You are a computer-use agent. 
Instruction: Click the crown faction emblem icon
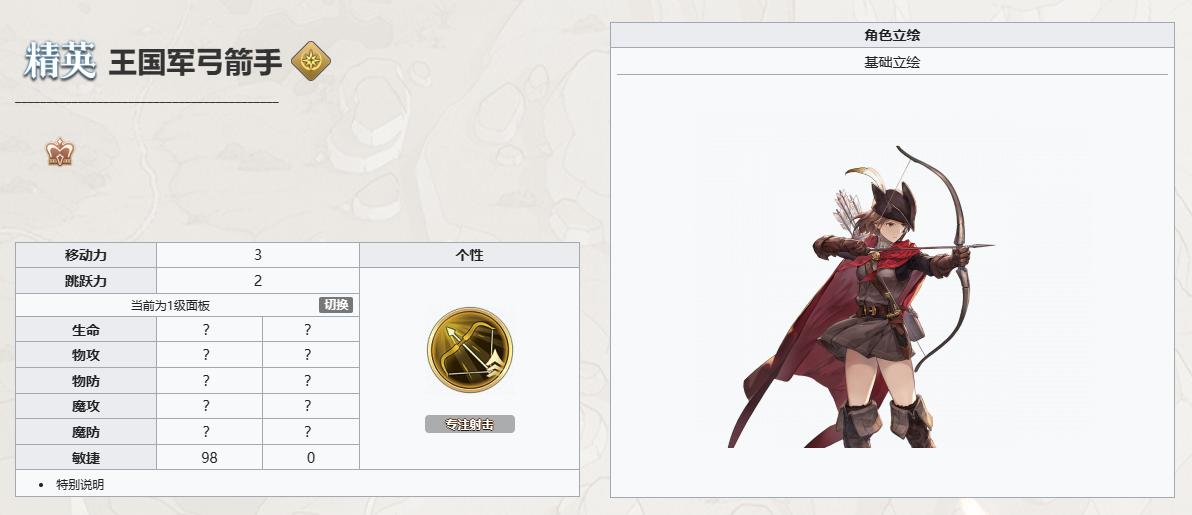[59, 152]
